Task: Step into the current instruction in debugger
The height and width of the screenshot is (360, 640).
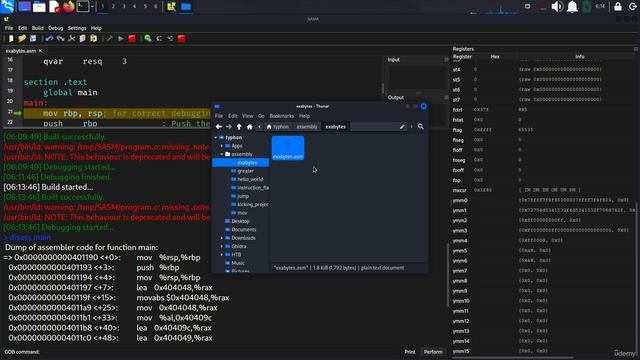Action: [x=170, y=38]
